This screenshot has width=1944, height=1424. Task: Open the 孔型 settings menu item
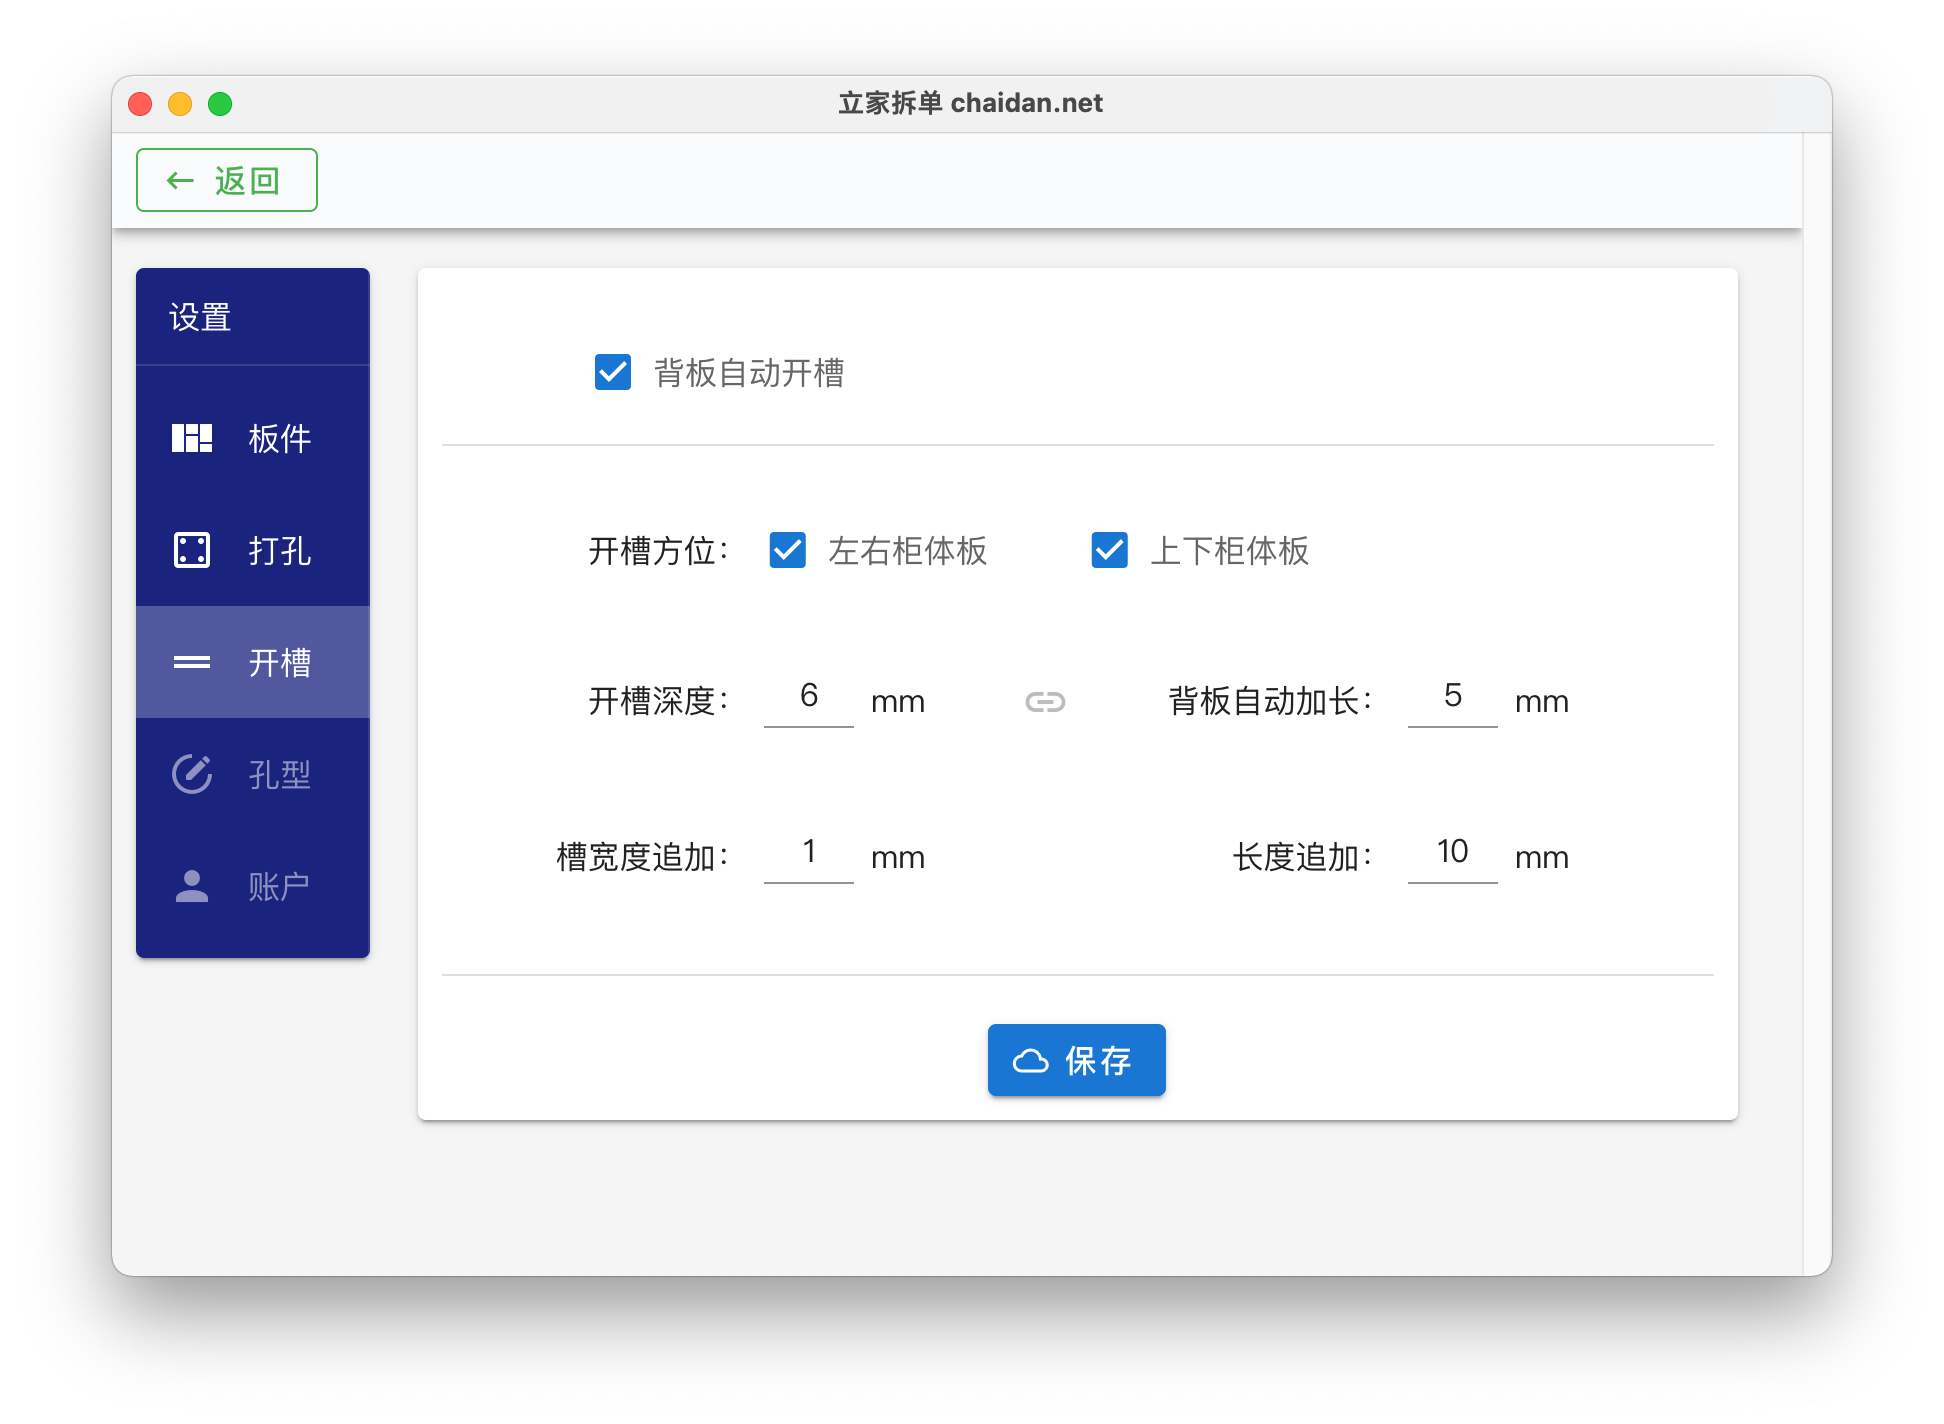tap(253, 774)
